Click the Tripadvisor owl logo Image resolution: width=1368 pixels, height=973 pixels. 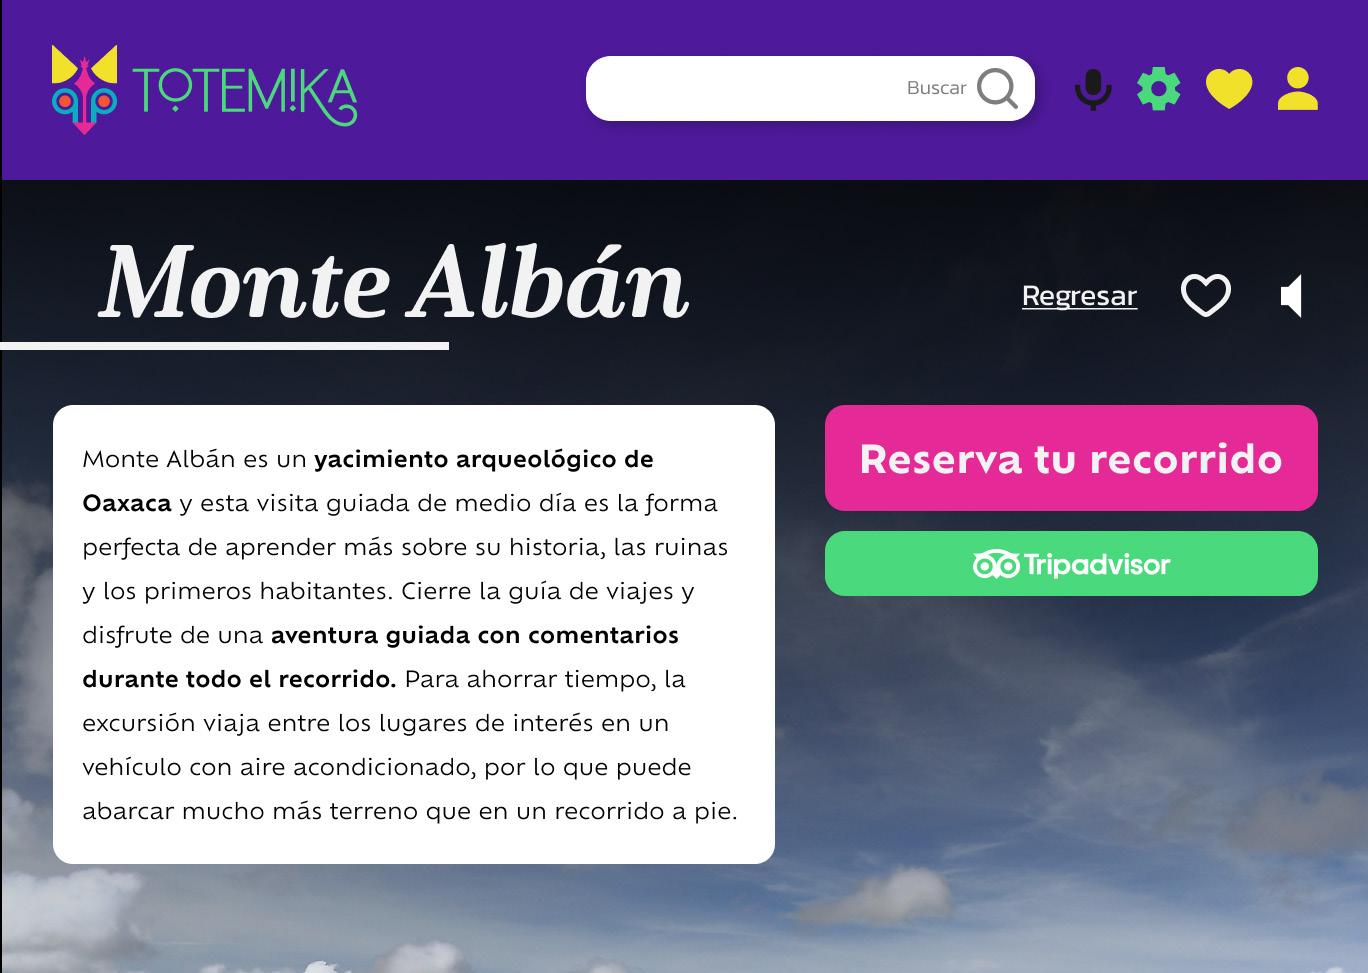click(x=996, y=564)
